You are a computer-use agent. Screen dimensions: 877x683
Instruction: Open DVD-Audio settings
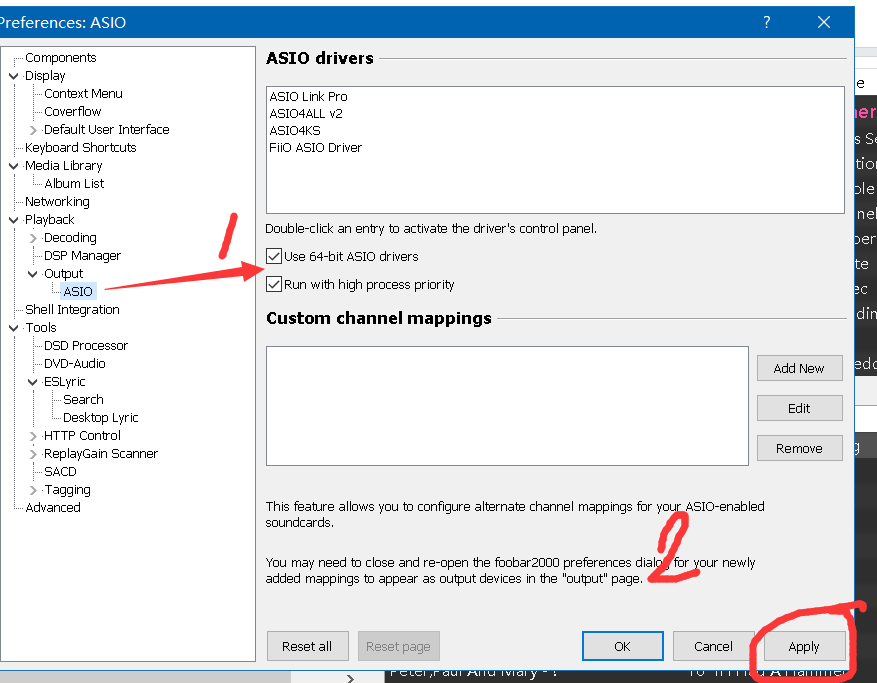point(74,364)
